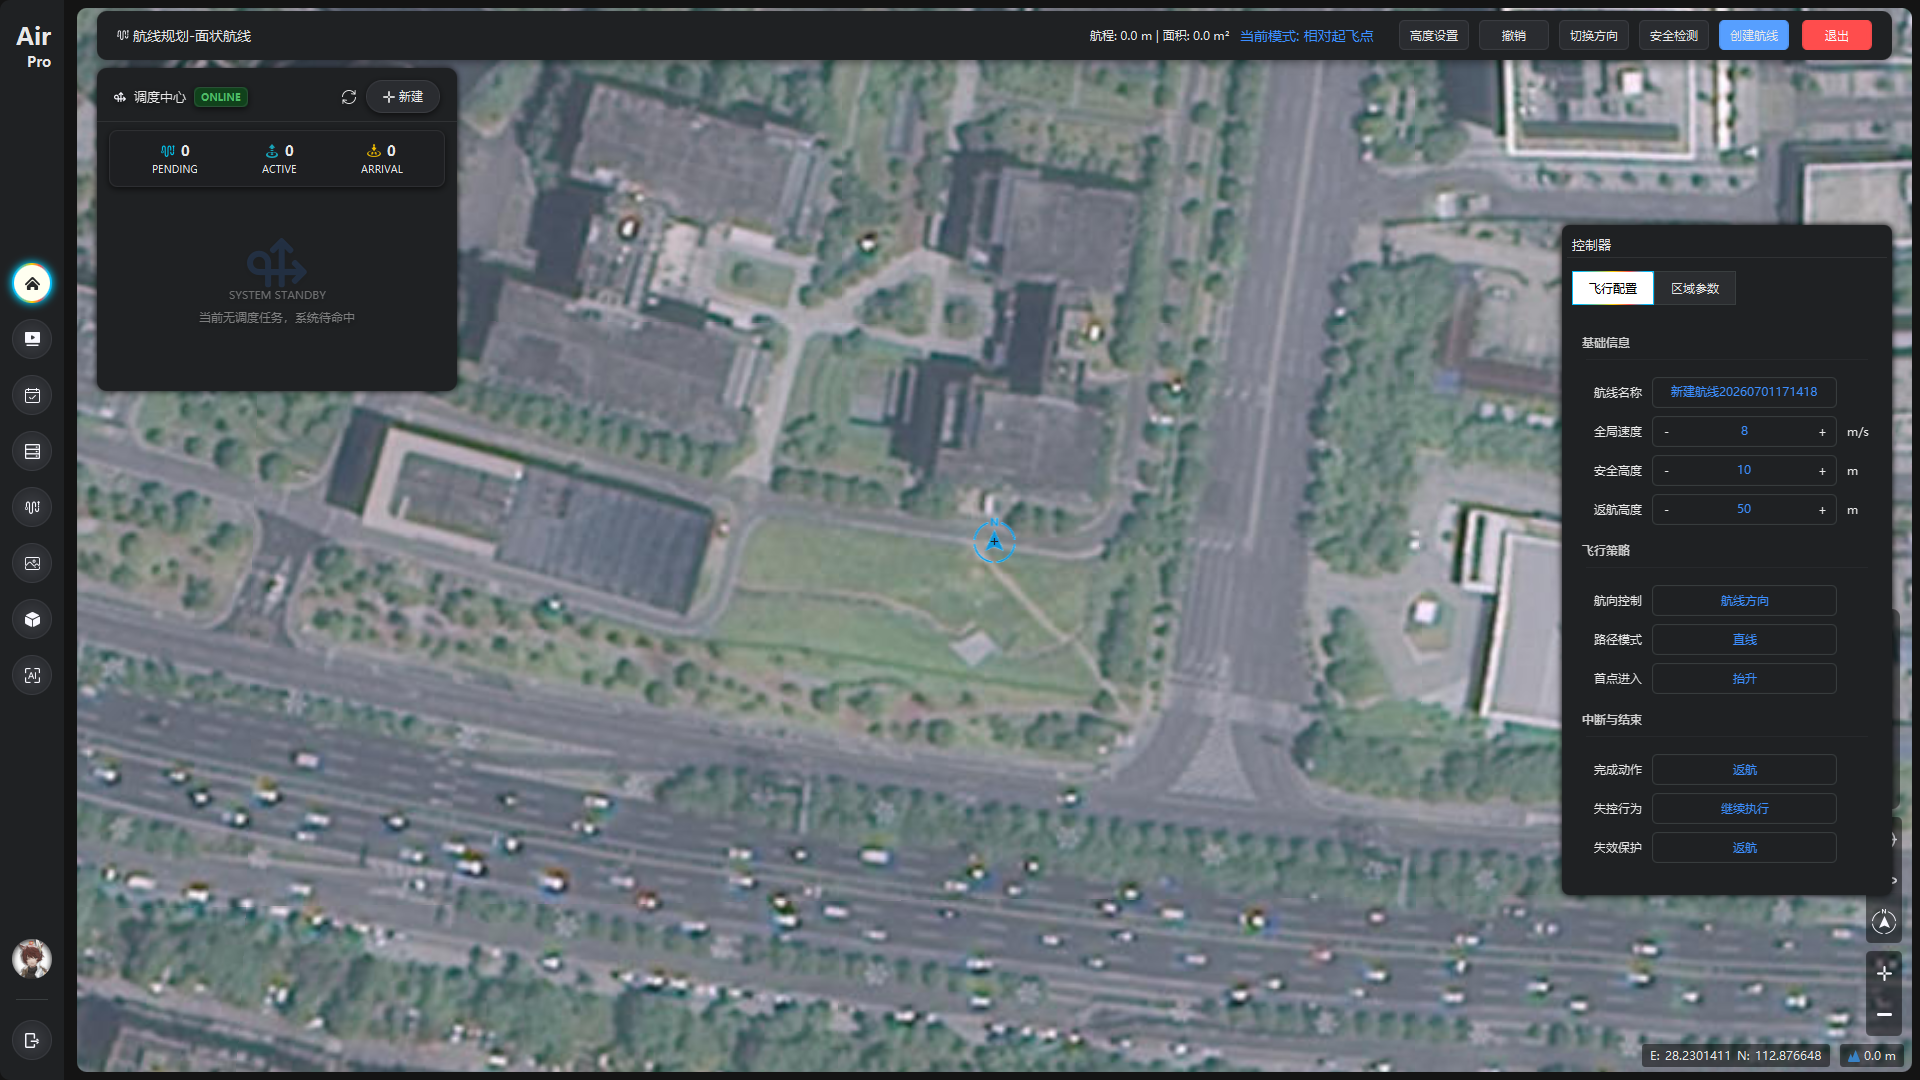
Task: Click the ARRIVAL task counter
Action: point(382,159)
